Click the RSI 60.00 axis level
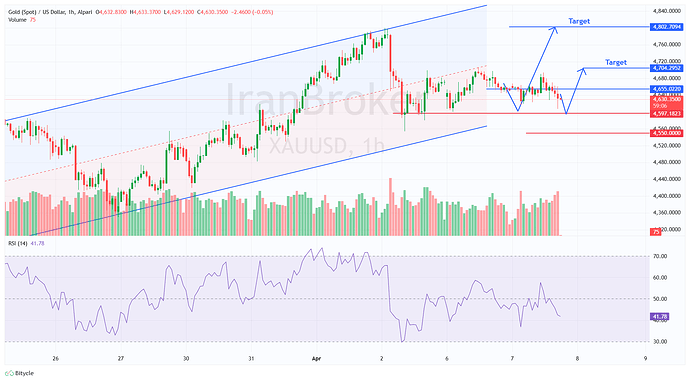Image resolution: width=690 pixels, height=381 pixels. 661,278
